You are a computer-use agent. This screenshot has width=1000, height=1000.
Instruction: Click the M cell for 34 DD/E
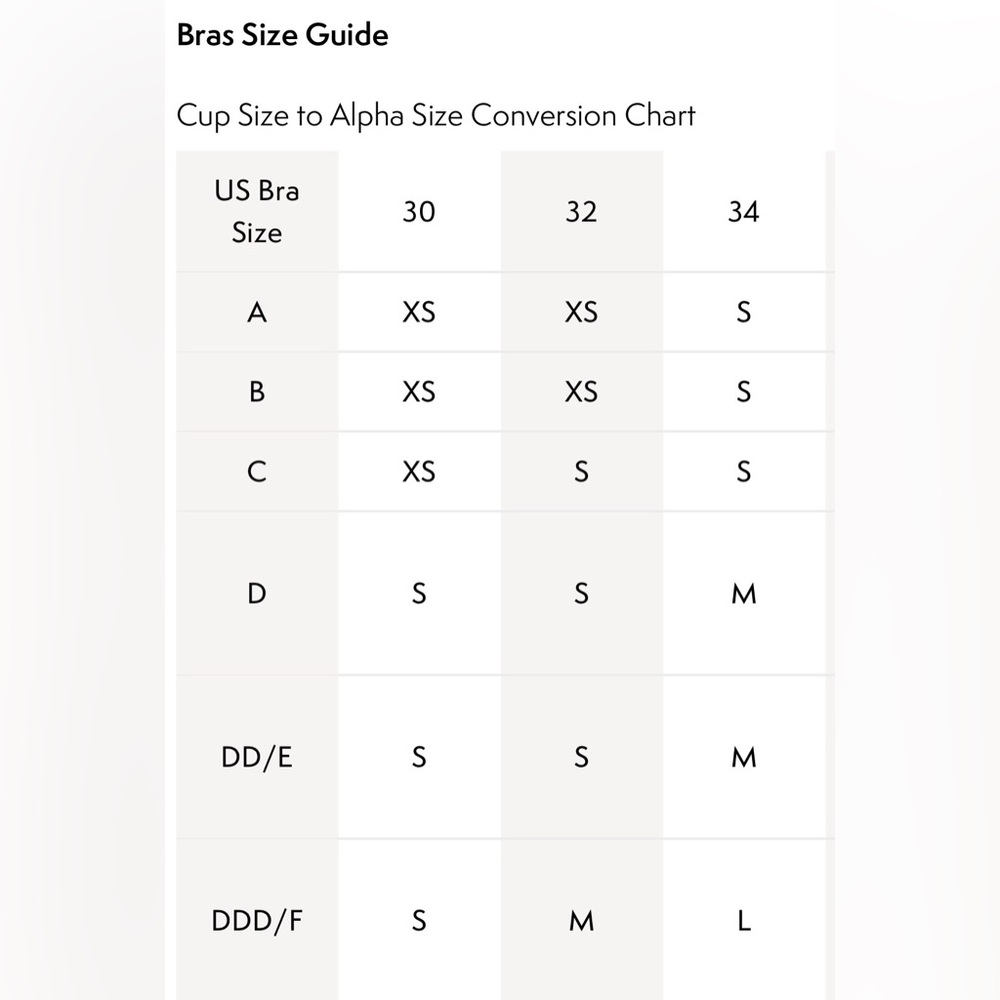click(744, 758)
